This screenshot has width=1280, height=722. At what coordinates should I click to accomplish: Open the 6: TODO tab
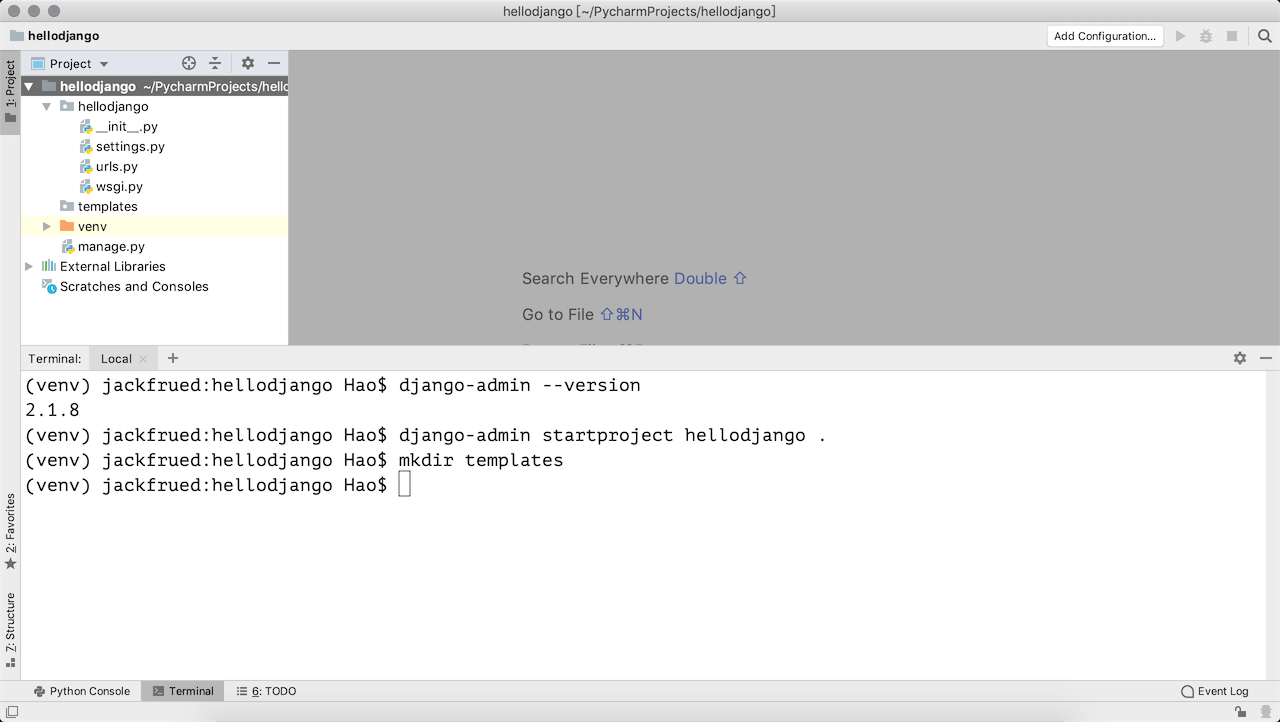click(266, 691)
